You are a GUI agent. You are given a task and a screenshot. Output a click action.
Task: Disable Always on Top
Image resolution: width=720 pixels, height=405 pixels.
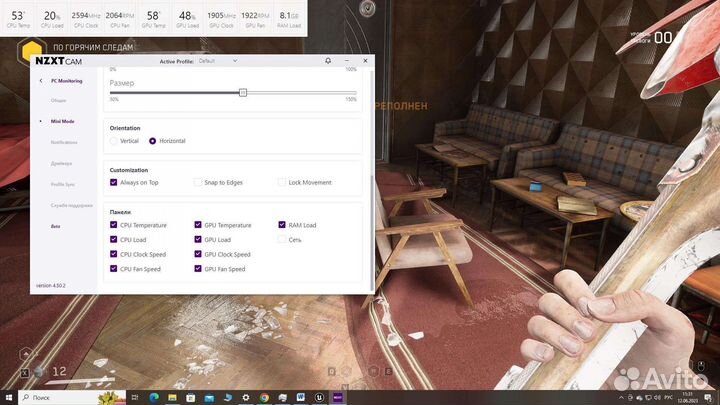click(x=113, y=182)
